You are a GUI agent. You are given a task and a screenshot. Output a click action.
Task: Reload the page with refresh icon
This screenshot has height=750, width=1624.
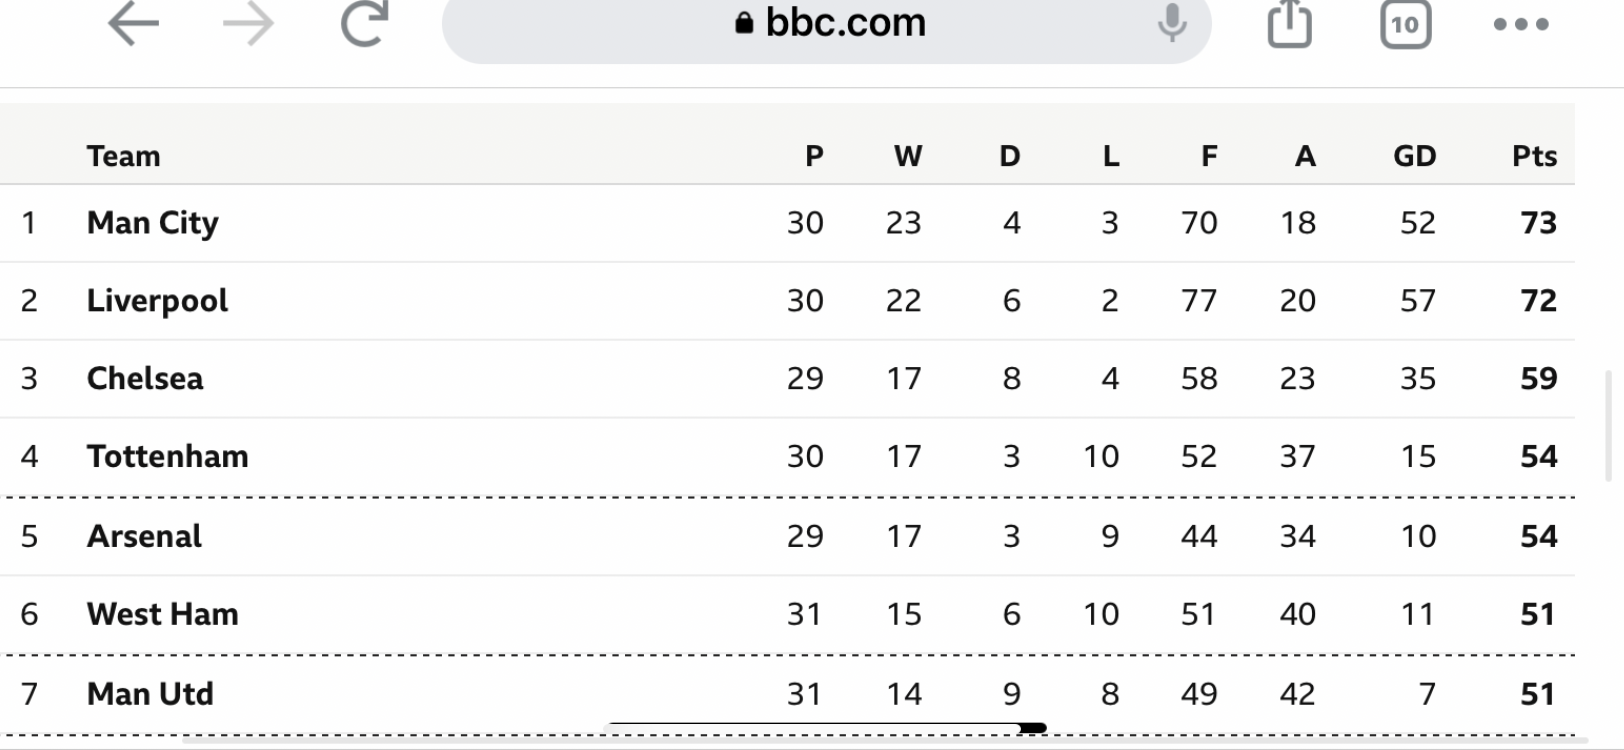364,22
